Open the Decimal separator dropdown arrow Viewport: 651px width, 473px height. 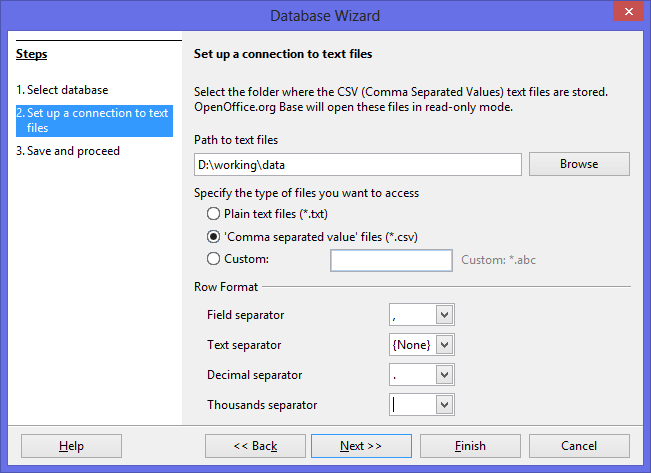445,375
